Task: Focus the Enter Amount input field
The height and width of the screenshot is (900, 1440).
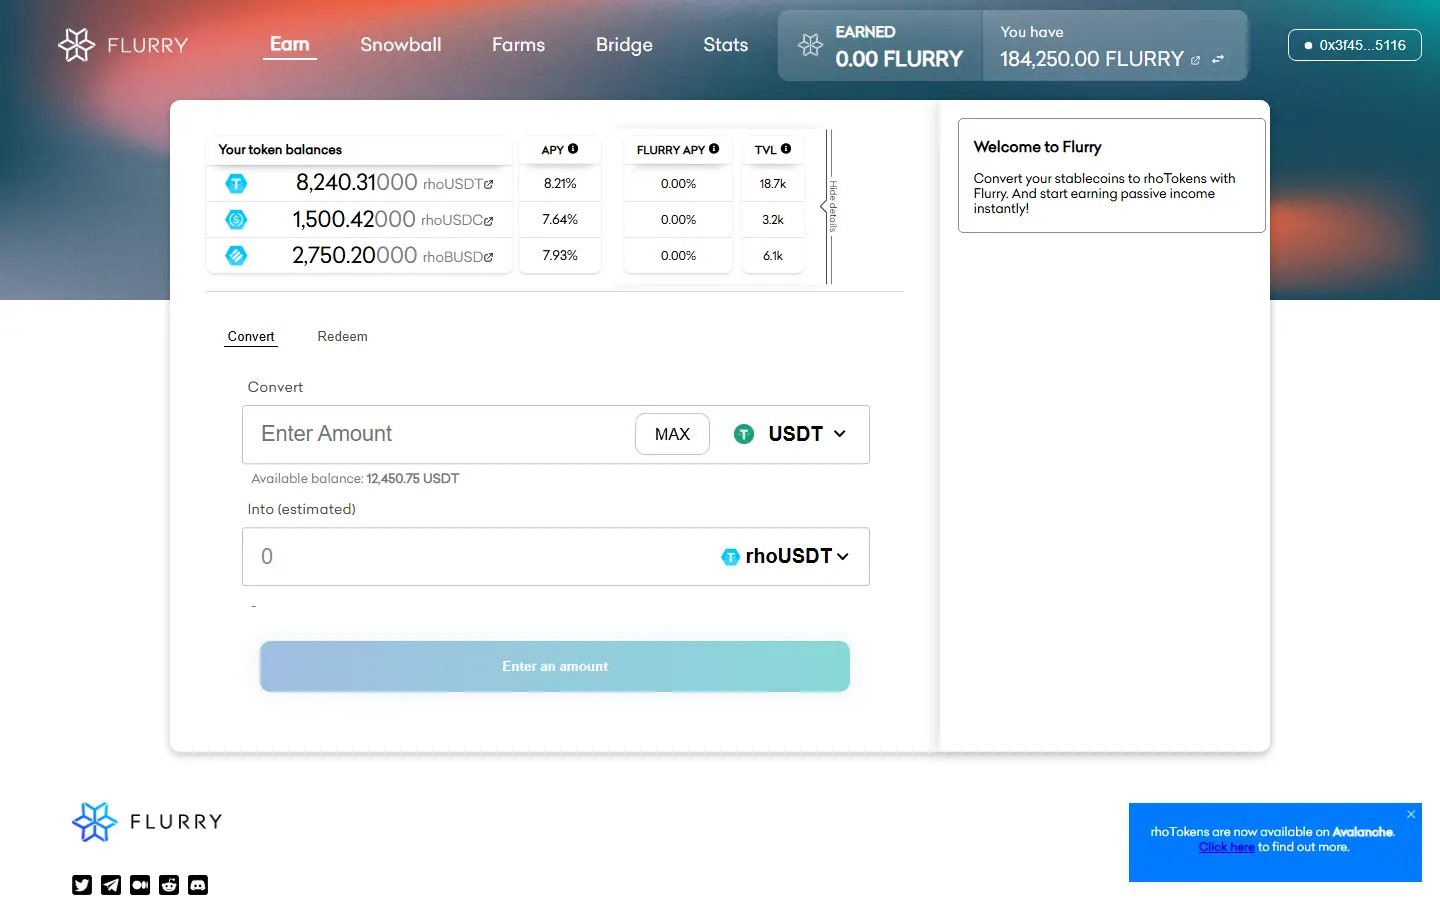Action: [x=438, y=434]
